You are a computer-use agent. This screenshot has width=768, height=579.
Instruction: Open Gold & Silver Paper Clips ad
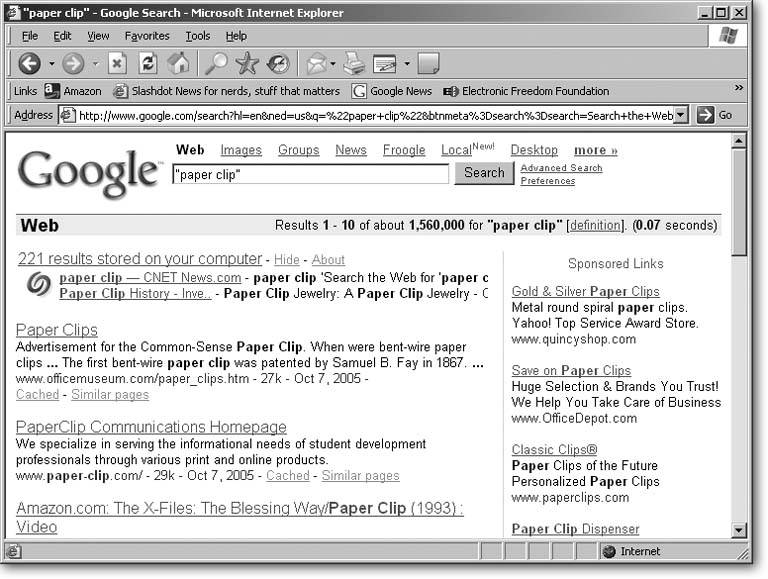585,291
